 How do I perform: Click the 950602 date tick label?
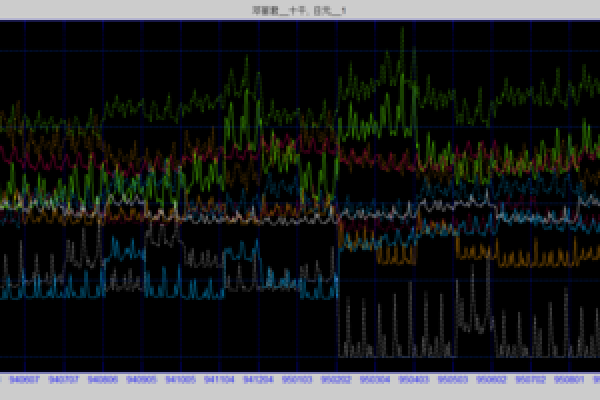pos(491,380)
